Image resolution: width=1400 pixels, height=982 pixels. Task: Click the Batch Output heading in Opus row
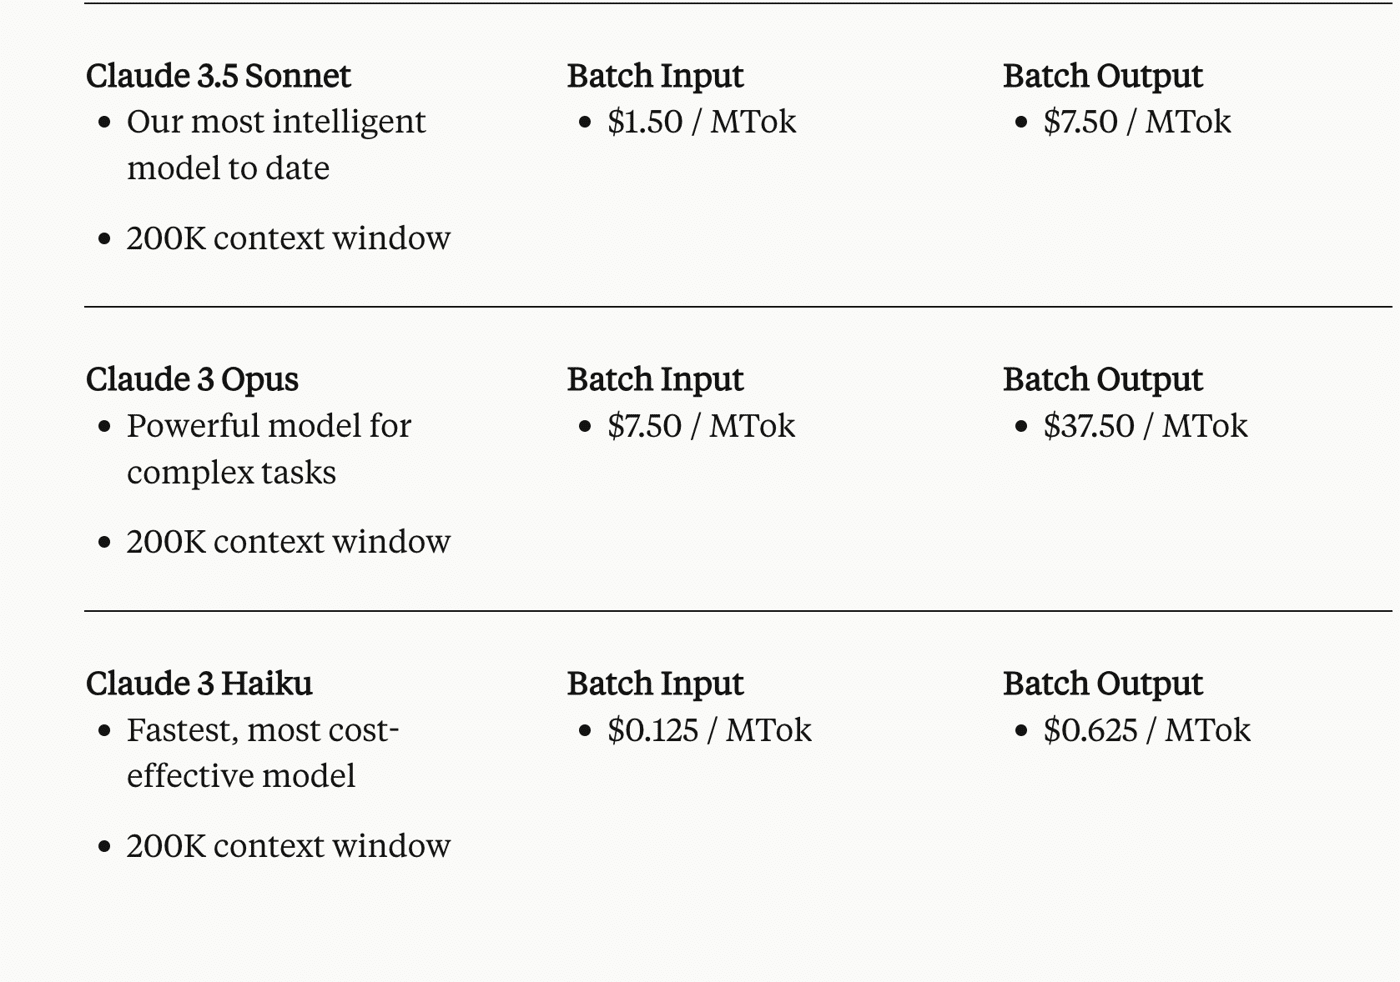click(x=1103, y=381)
